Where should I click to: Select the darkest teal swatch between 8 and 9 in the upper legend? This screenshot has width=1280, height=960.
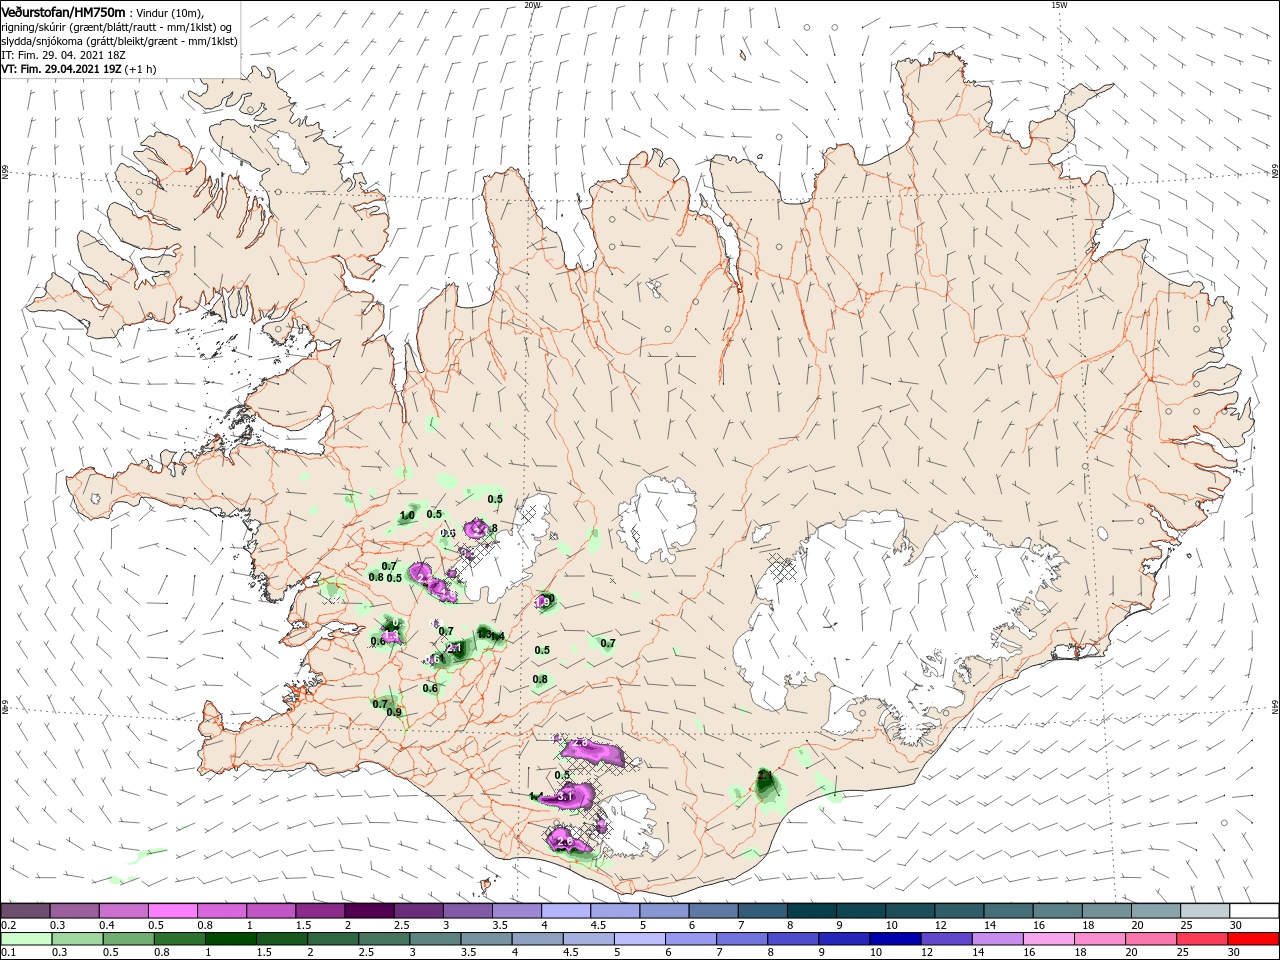pyautogui.click(x=811, y=911)
